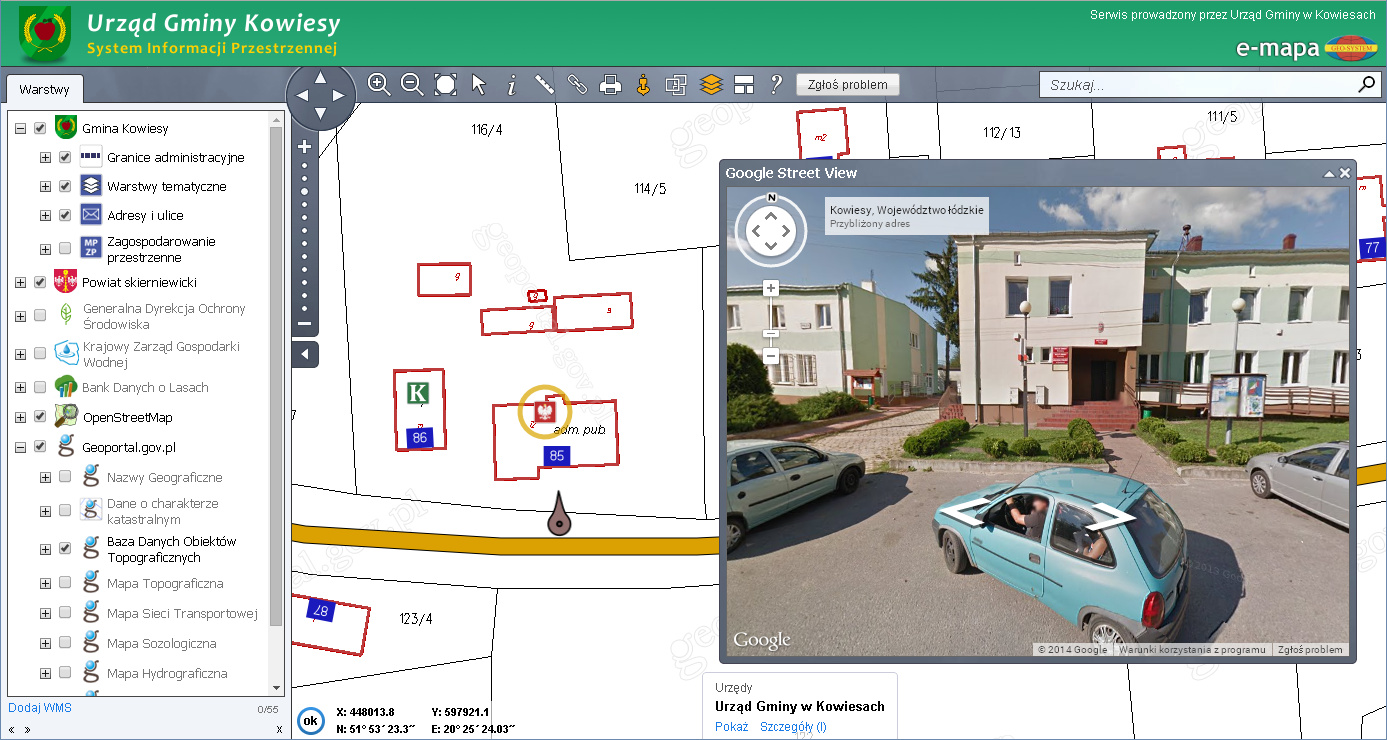Pan the map up with arrow
1387x740 pixels.
320,76
